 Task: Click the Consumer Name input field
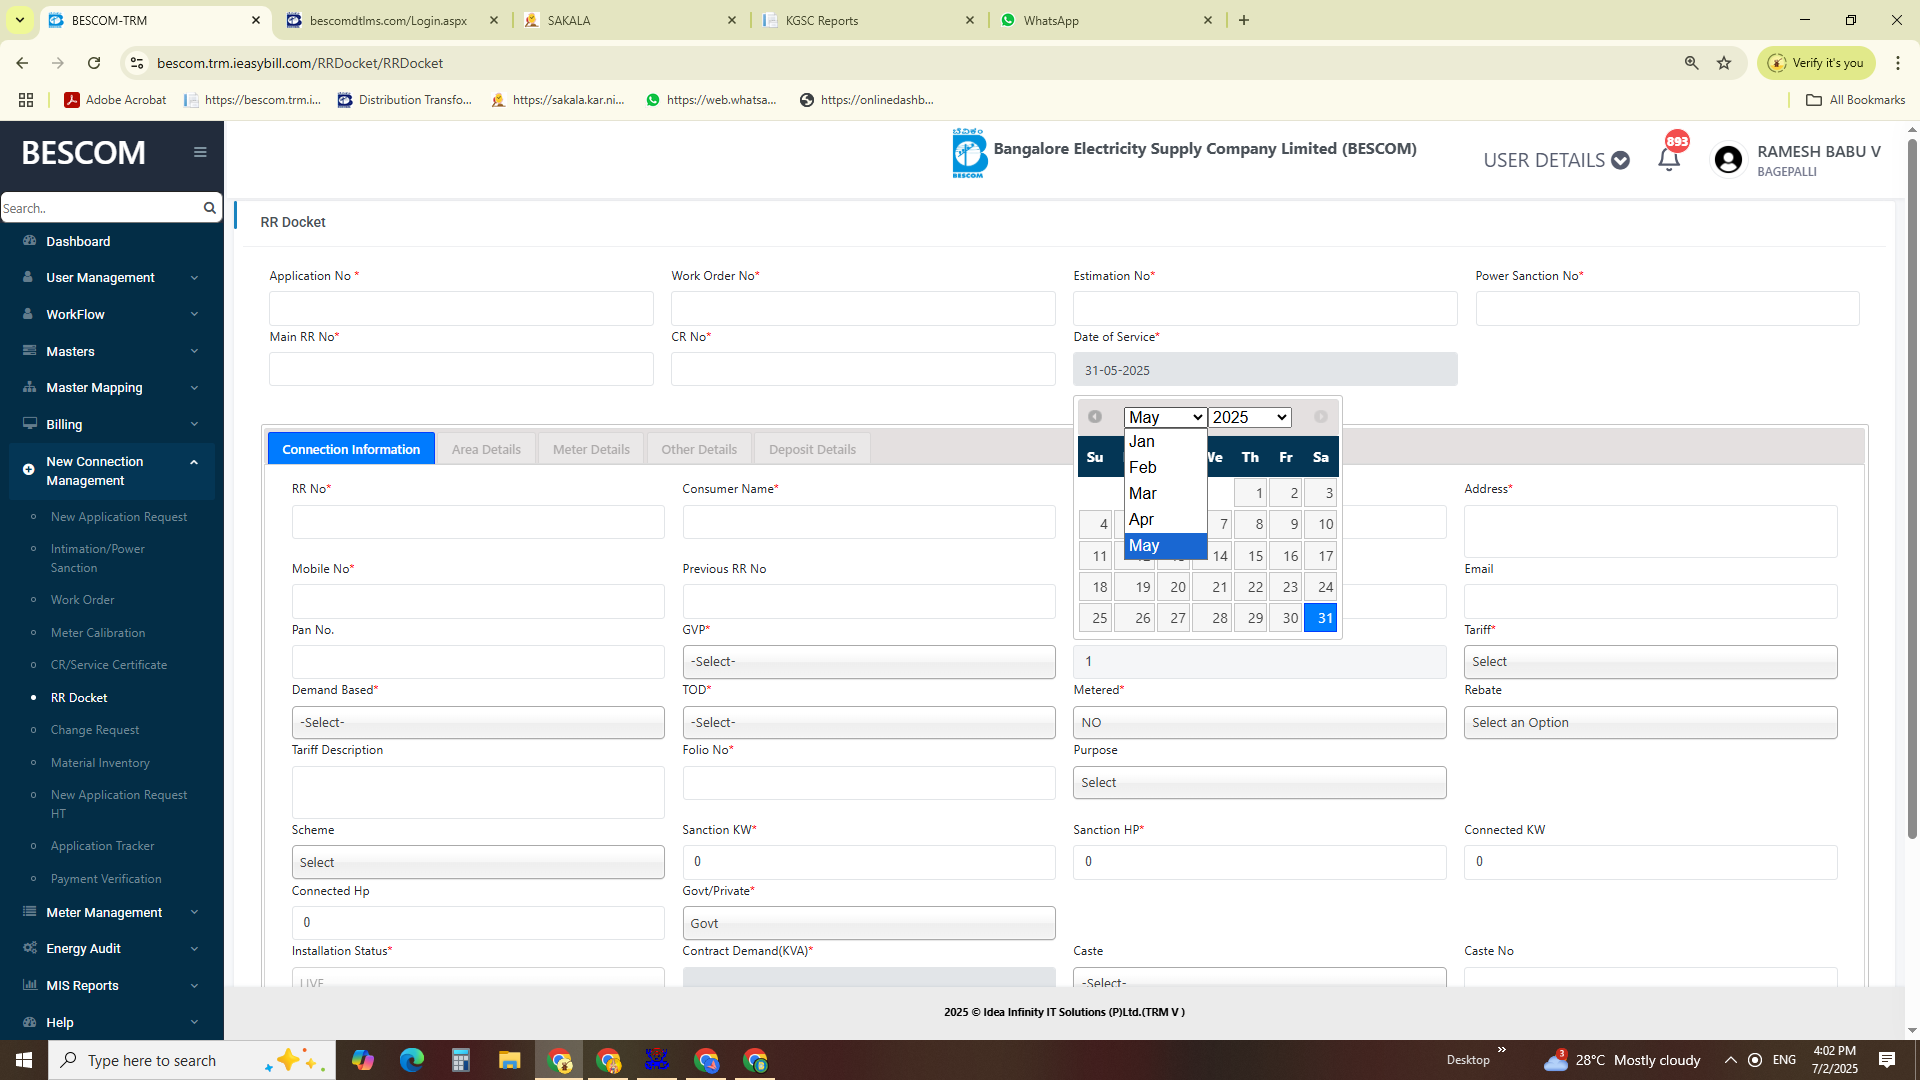tap(869, 522)
